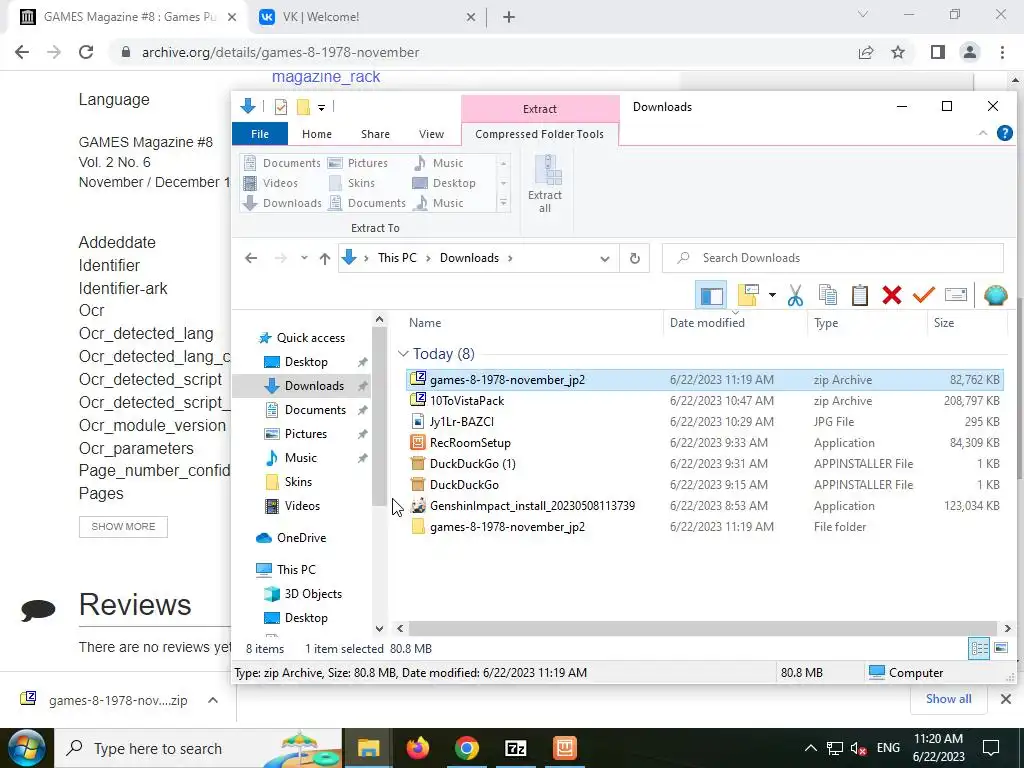Open the downloaded zip item menu chevron
This screenshot has width=1024, height=768.
coord(213,700)
